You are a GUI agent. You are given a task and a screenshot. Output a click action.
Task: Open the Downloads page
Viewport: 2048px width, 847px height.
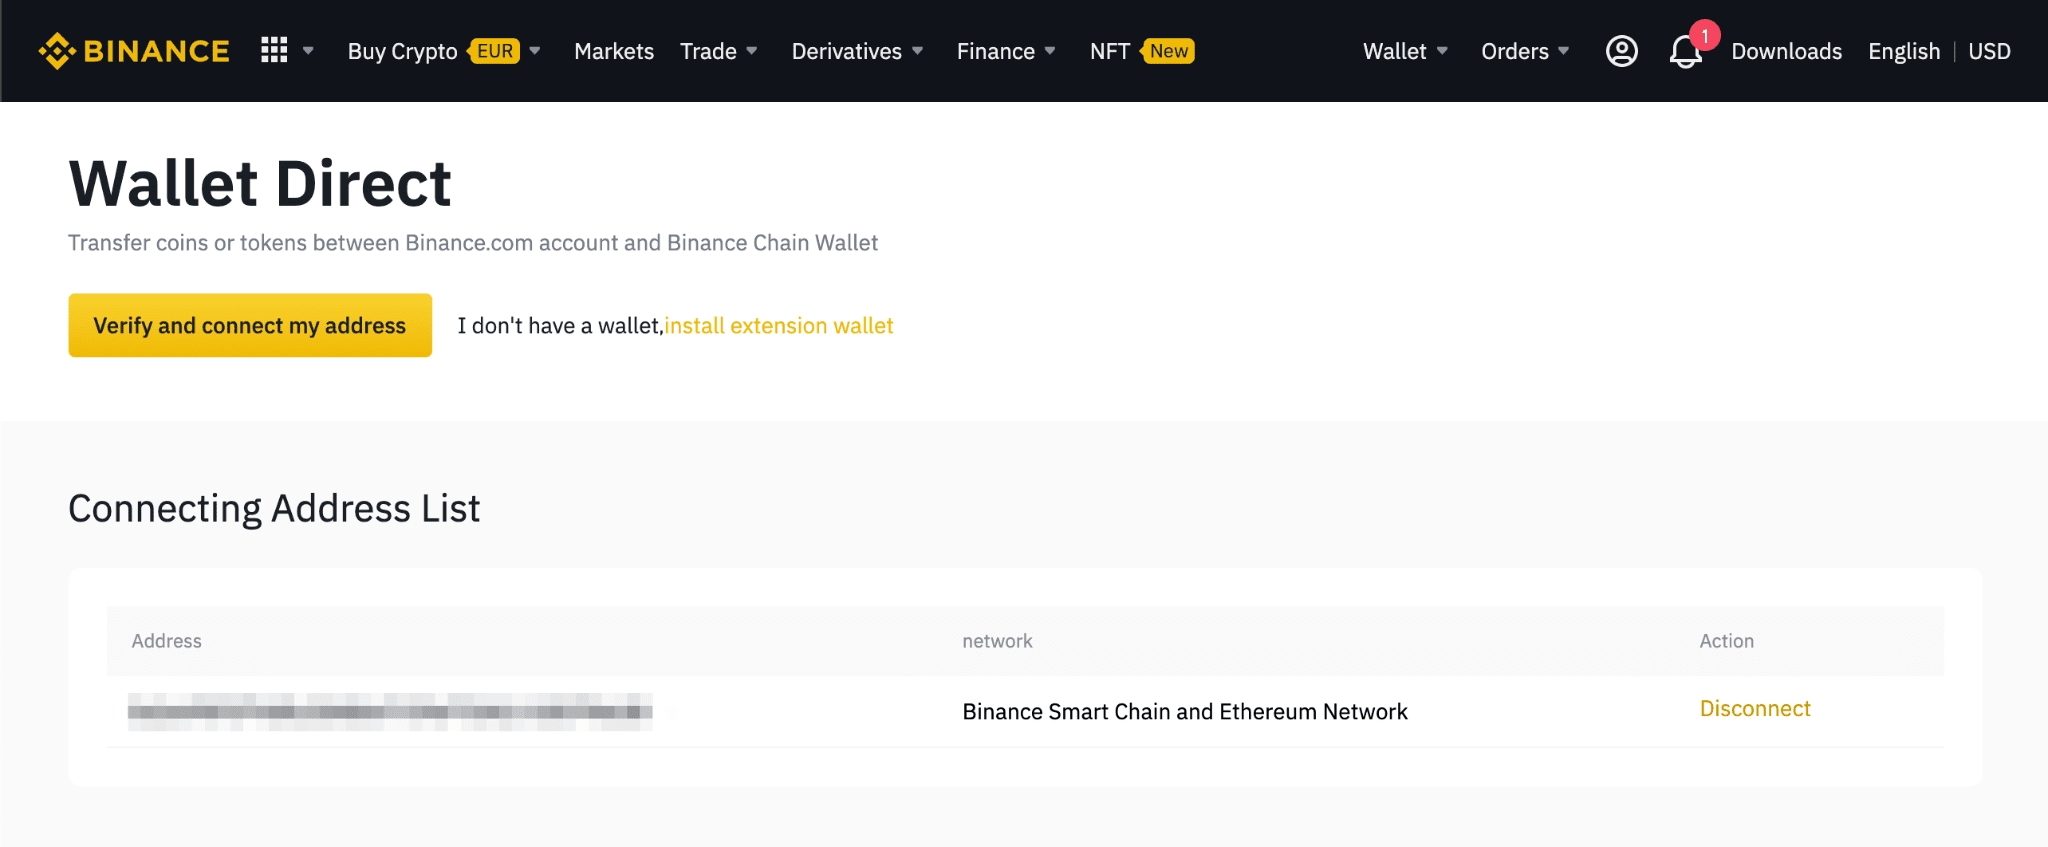(1786, 51)
